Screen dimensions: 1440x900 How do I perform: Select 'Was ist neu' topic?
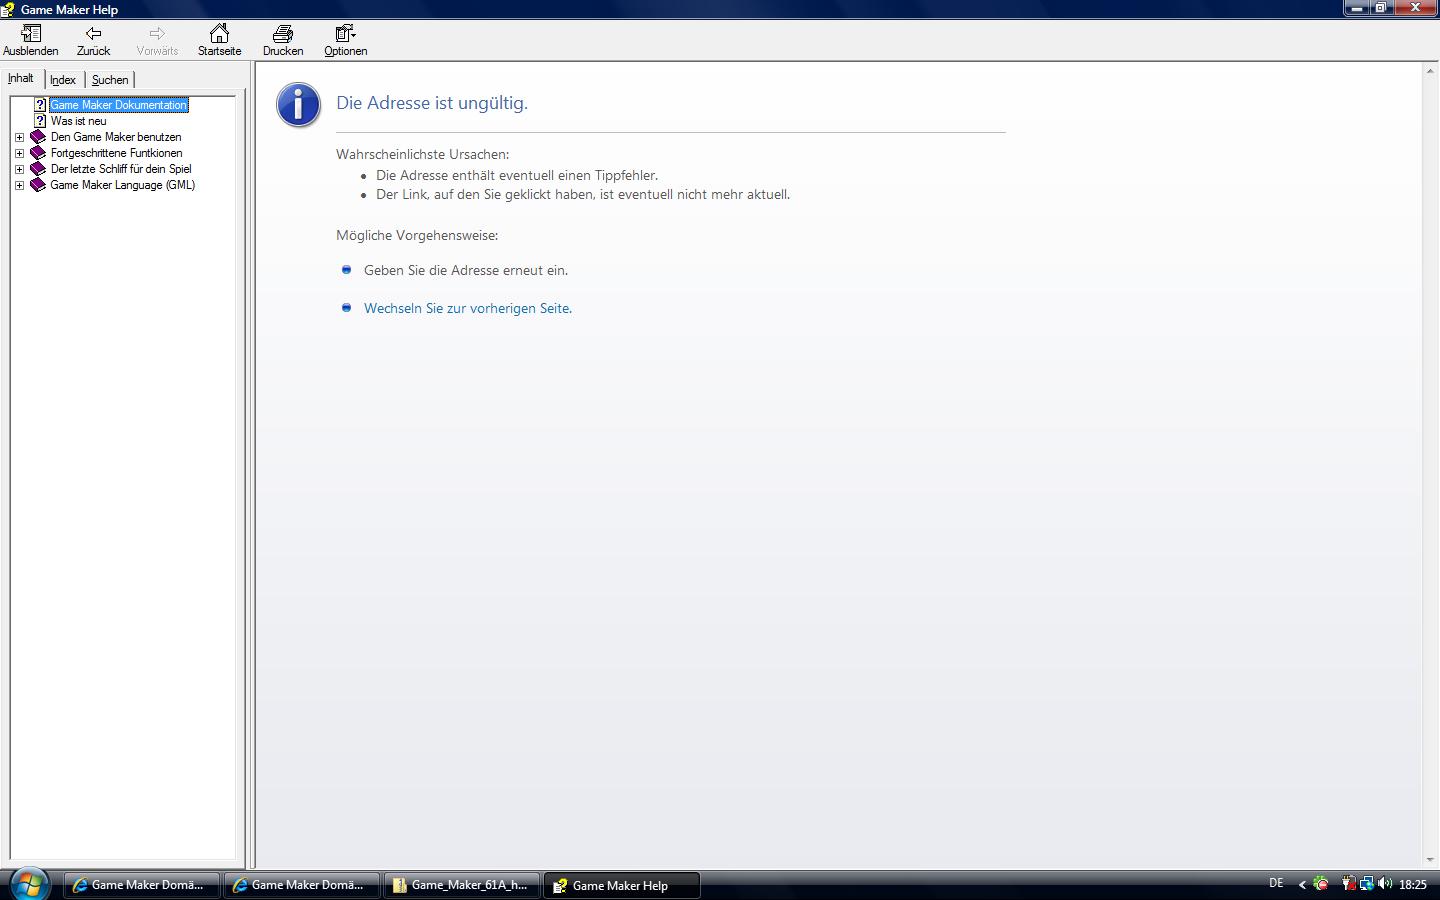78,121
